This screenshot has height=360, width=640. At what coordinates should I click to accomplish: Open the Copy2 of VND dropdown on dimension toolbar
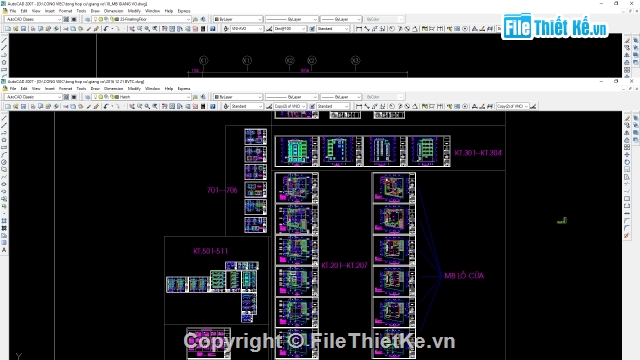coord(512,107)
